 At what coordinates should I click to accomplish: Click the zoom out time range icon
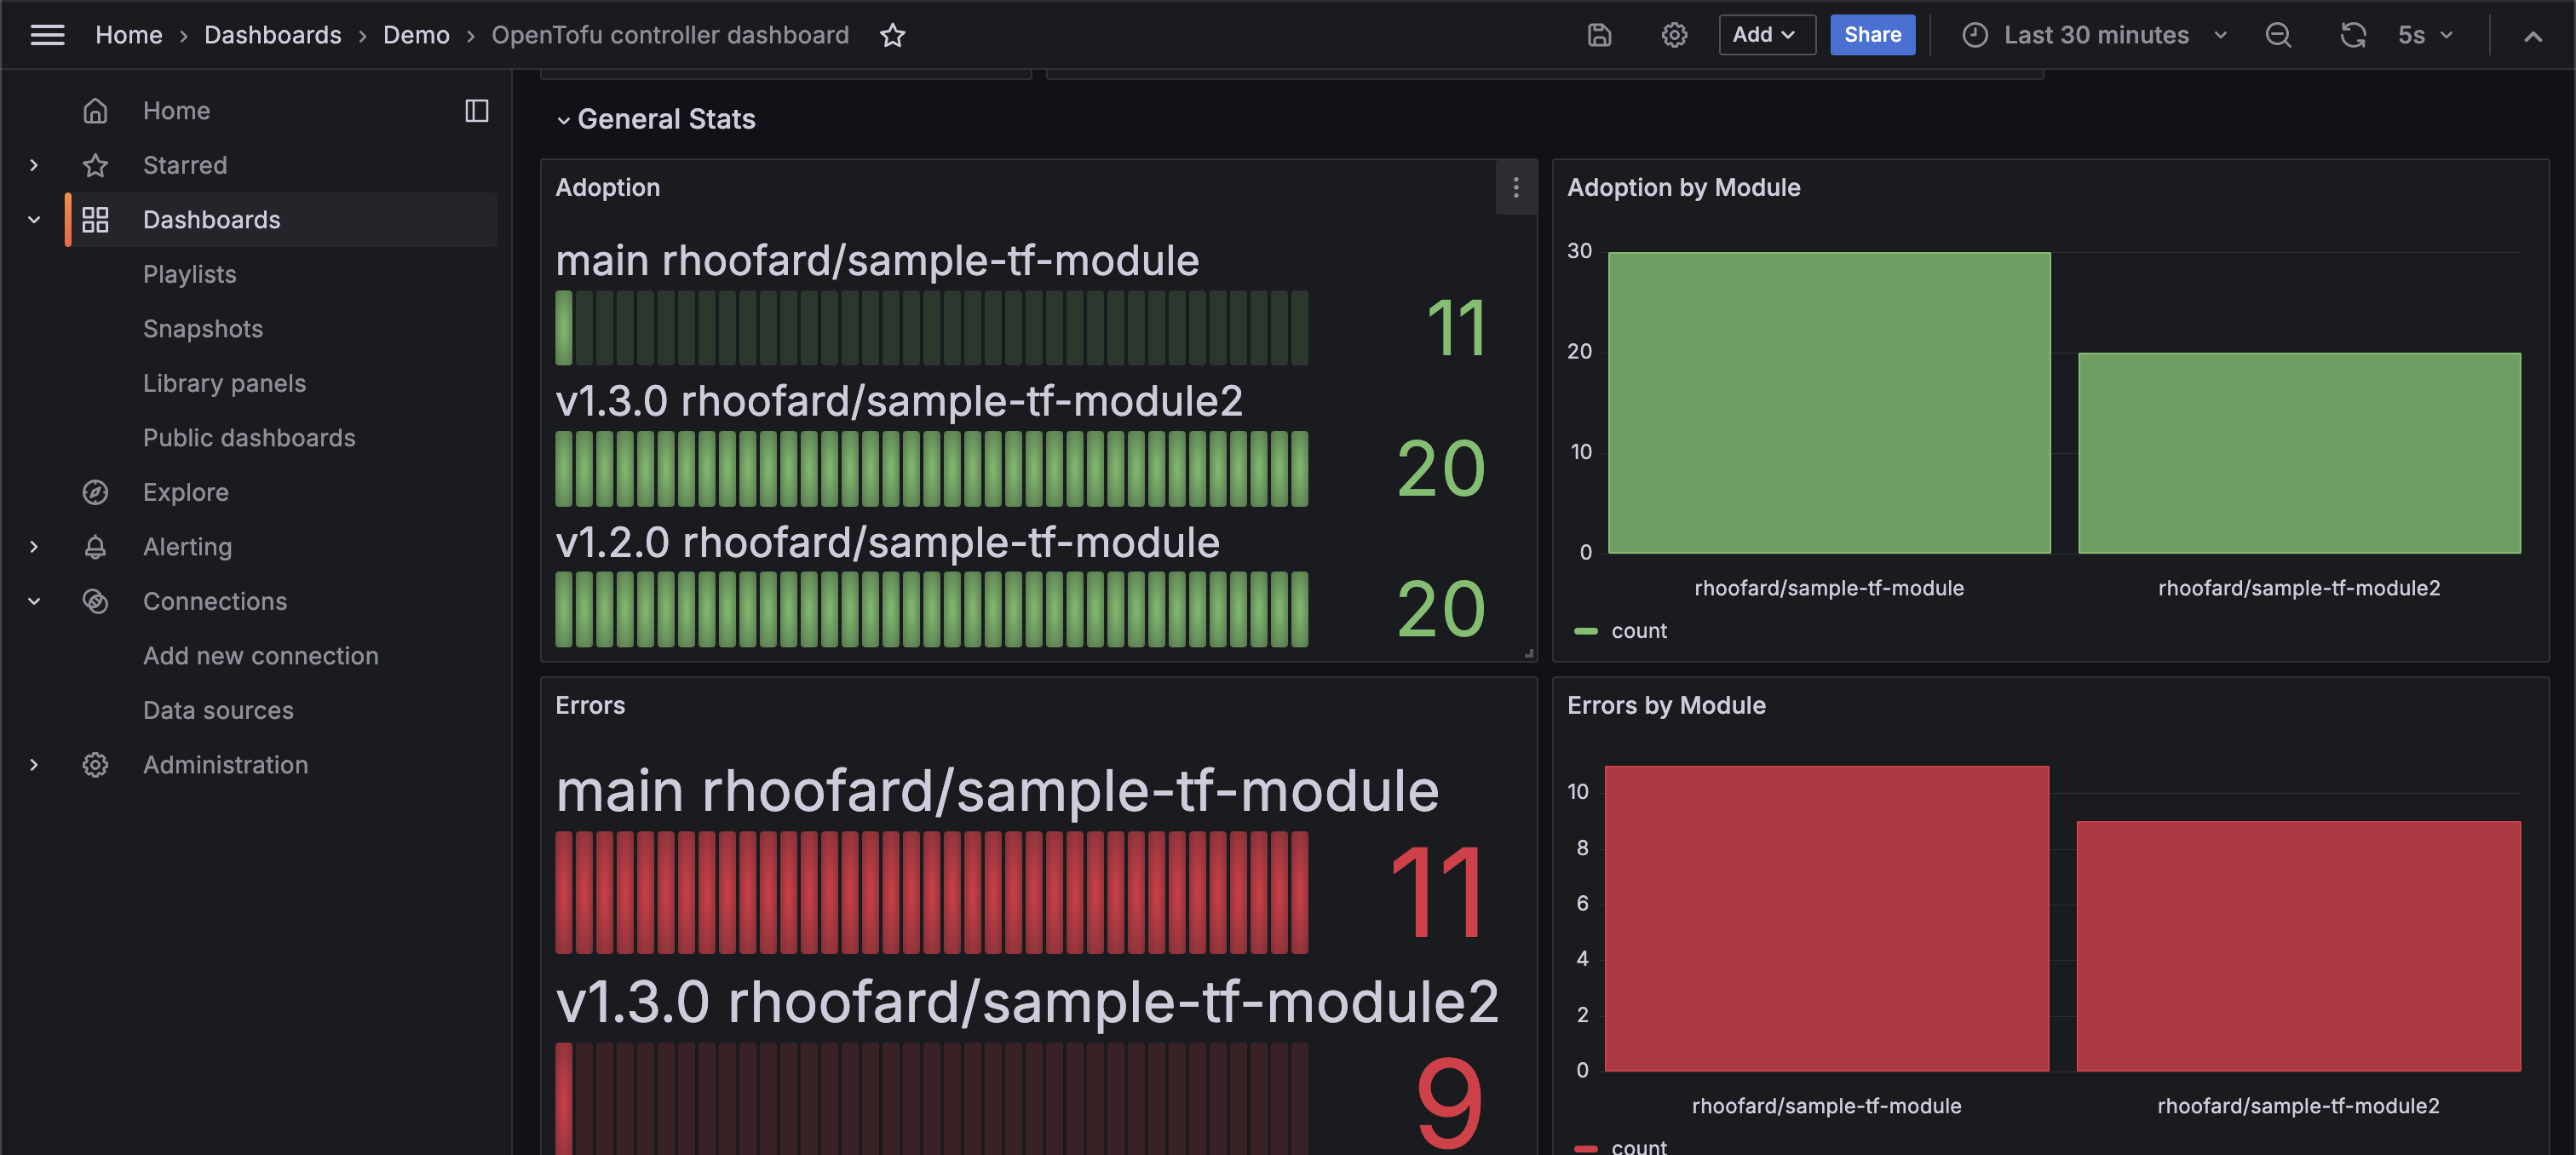[x=2277, y=35]
